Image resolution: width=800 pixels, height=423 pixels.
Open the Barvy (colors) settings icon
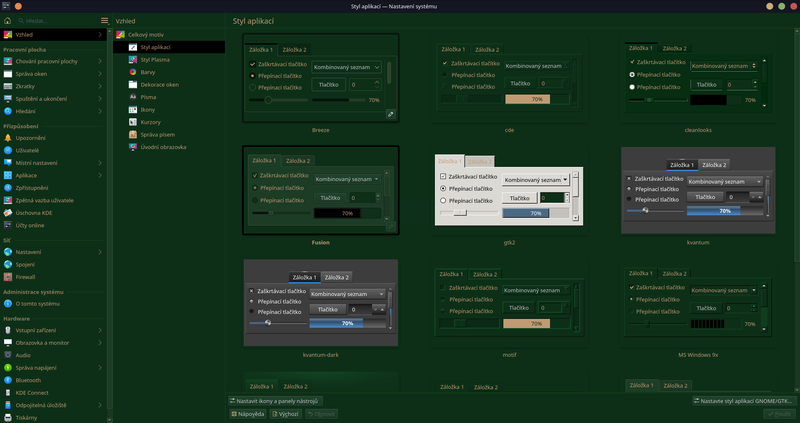coord(133,72)
